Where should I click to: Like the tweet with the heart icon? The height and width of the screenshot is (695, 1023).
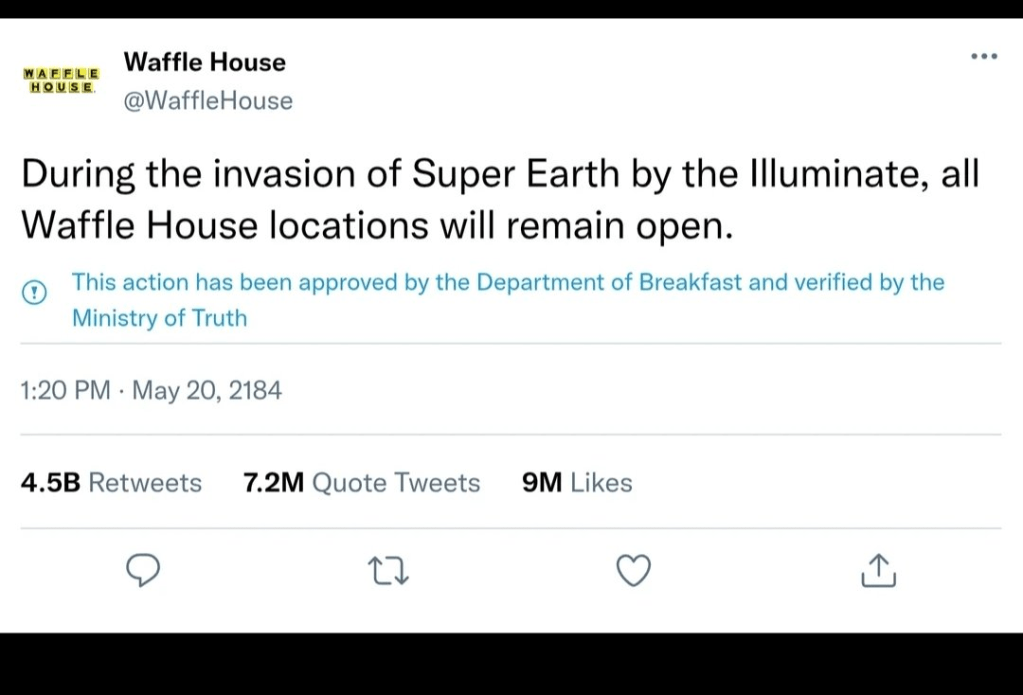click(633, 570)
